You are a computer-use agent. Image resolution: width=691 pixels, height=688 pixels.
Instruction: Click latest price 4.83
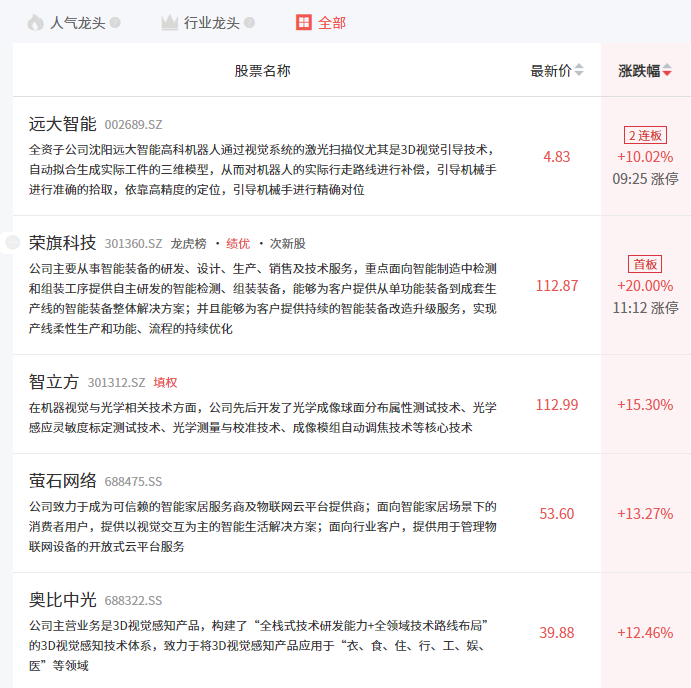[557, 157]
